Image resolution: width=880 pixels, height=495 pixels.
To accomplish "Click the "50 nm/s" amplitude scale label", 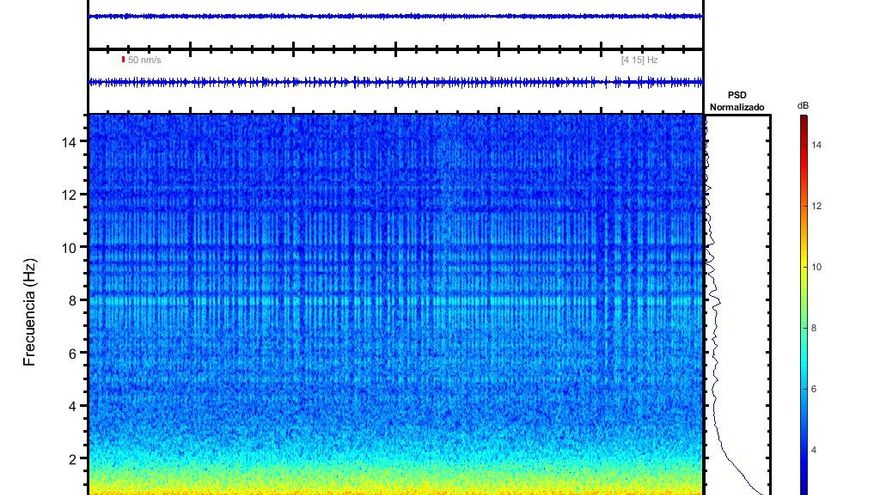I will (x=144, y=60).
